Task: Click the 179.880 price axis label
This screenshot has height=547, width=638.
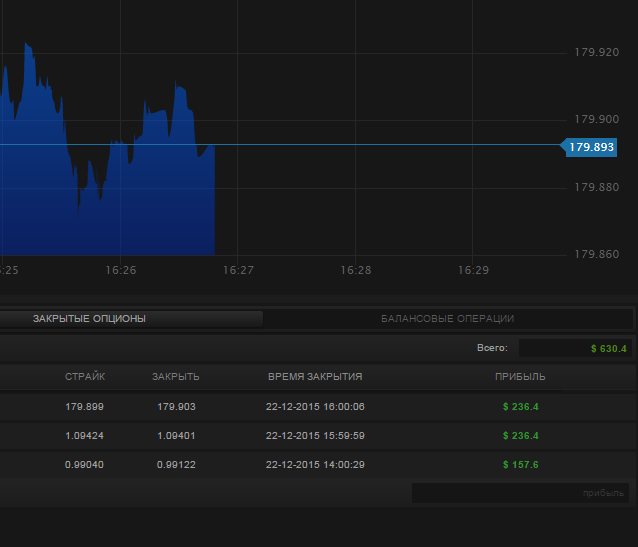Action: (x=596, y=187)
